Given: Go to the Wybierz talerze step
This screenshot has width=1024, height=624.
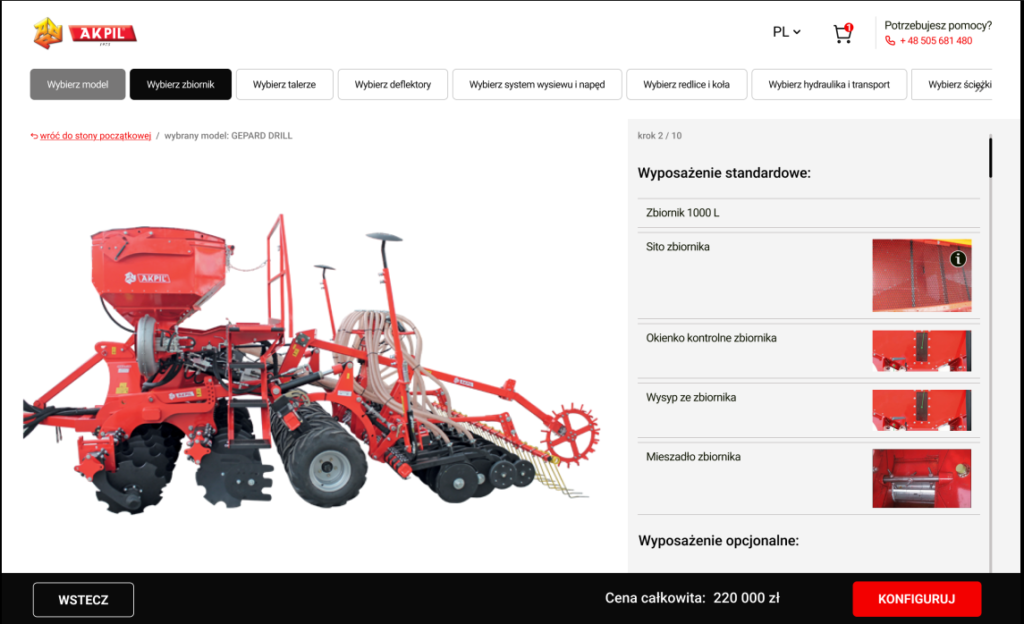Looking at the screenshot, I should [284, 85].
